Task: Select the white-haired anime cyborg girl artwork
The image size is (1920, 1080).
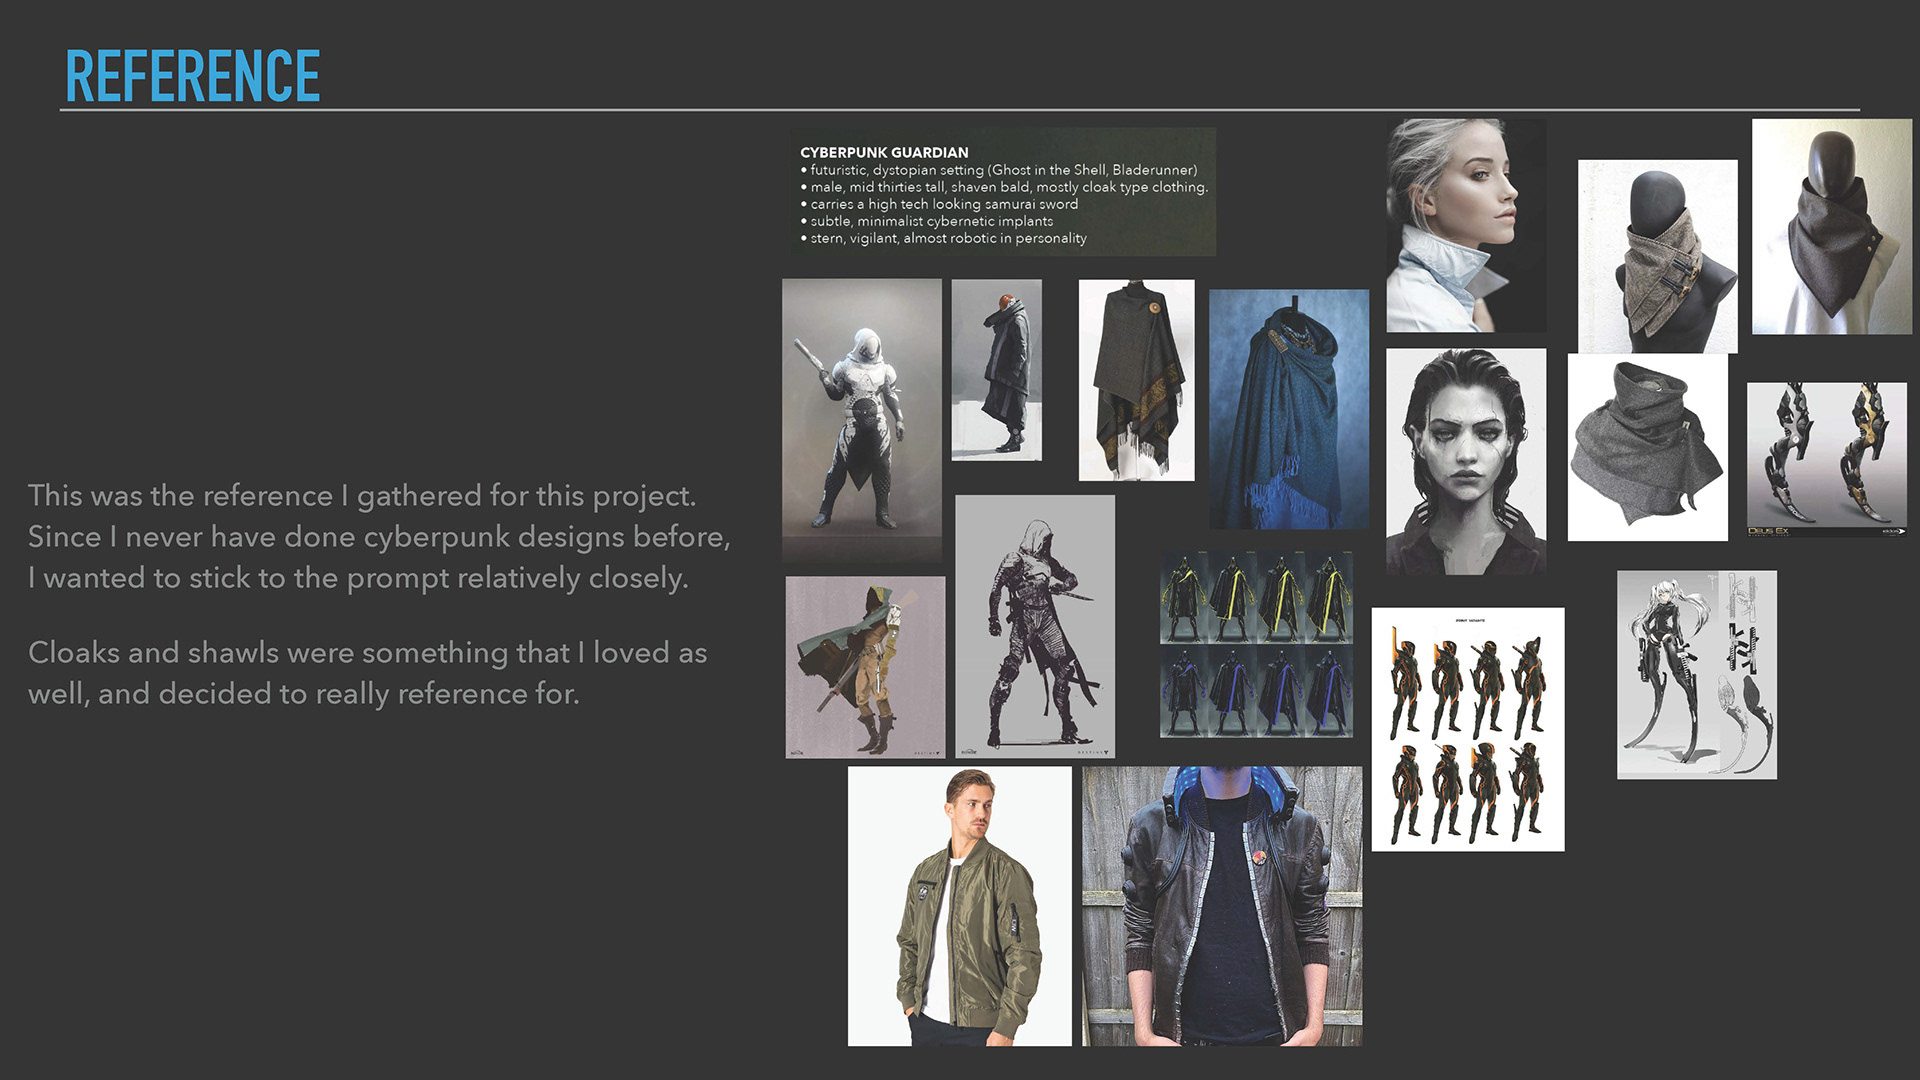Action: click(1697, 675)
